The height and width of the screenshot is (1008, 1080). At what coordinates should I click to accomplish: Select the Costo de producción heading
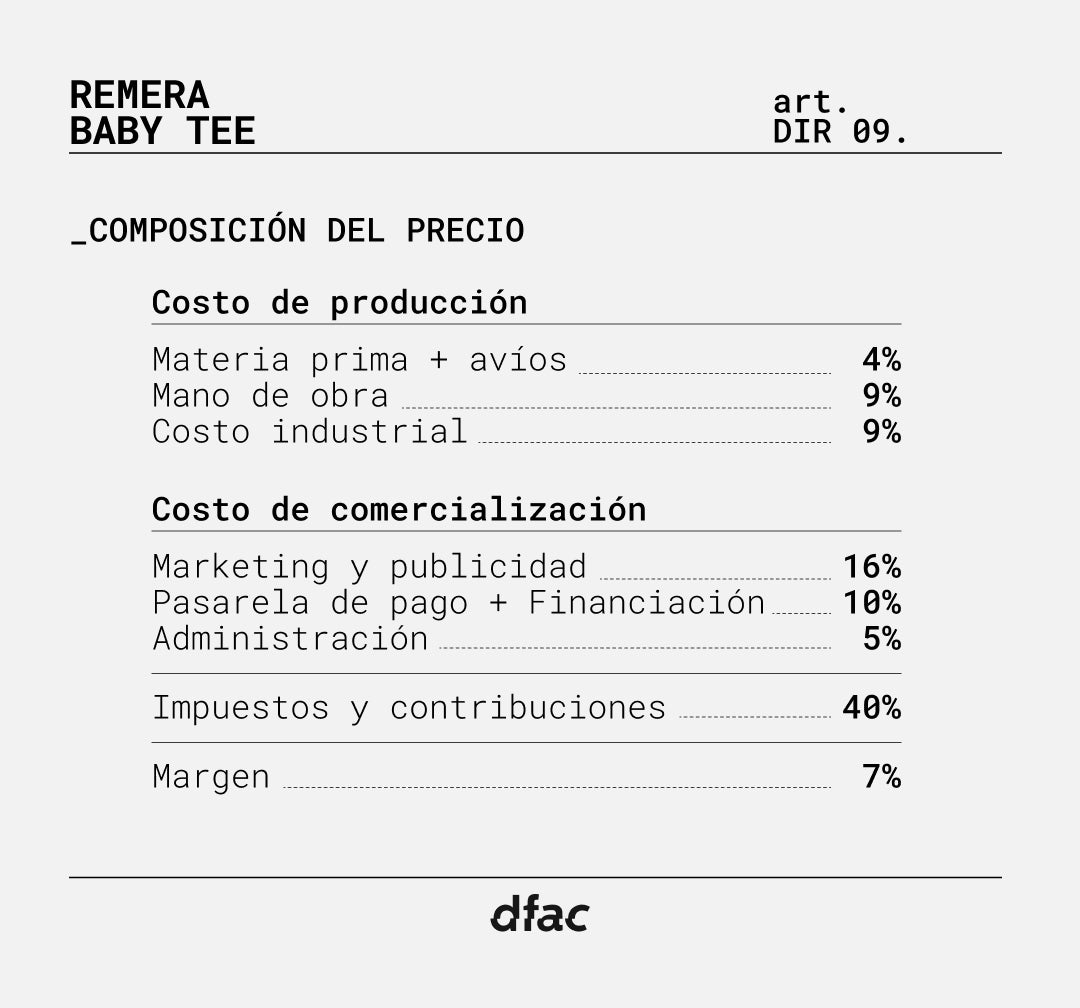(x=339, y=302)
